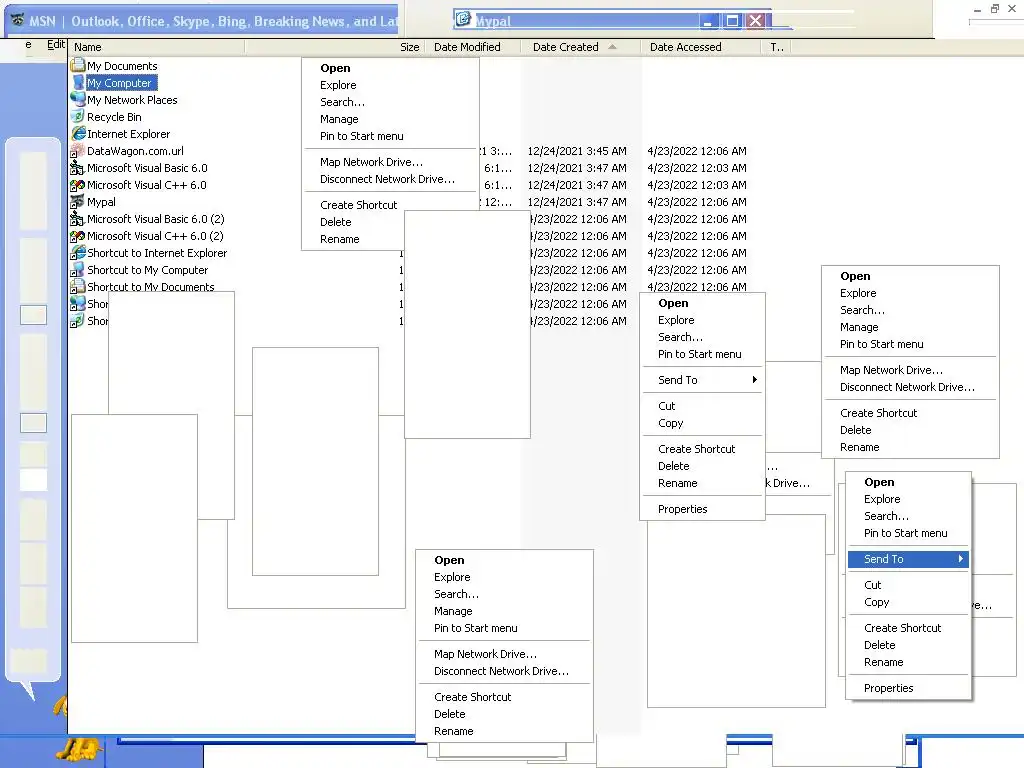Click the DataWagon.com.url shortcut icon
1024x768 pixels.
pos(78,150)
